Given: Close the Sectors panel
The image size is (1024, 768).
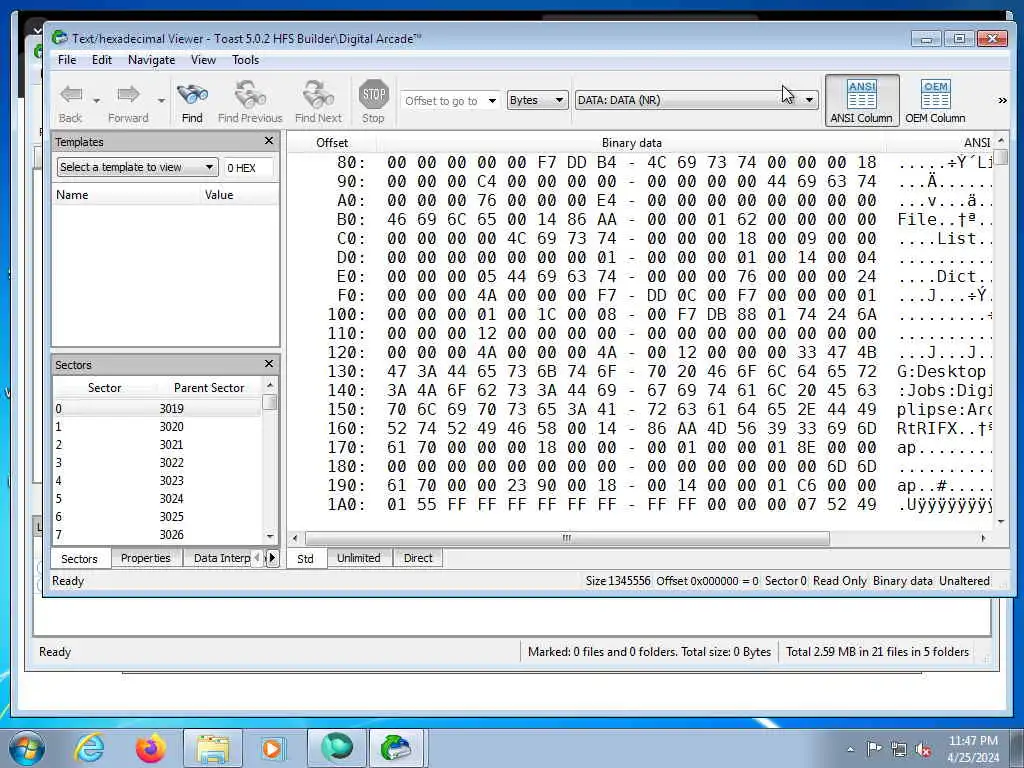Looking at the screenshot, I should coord(269,364).
